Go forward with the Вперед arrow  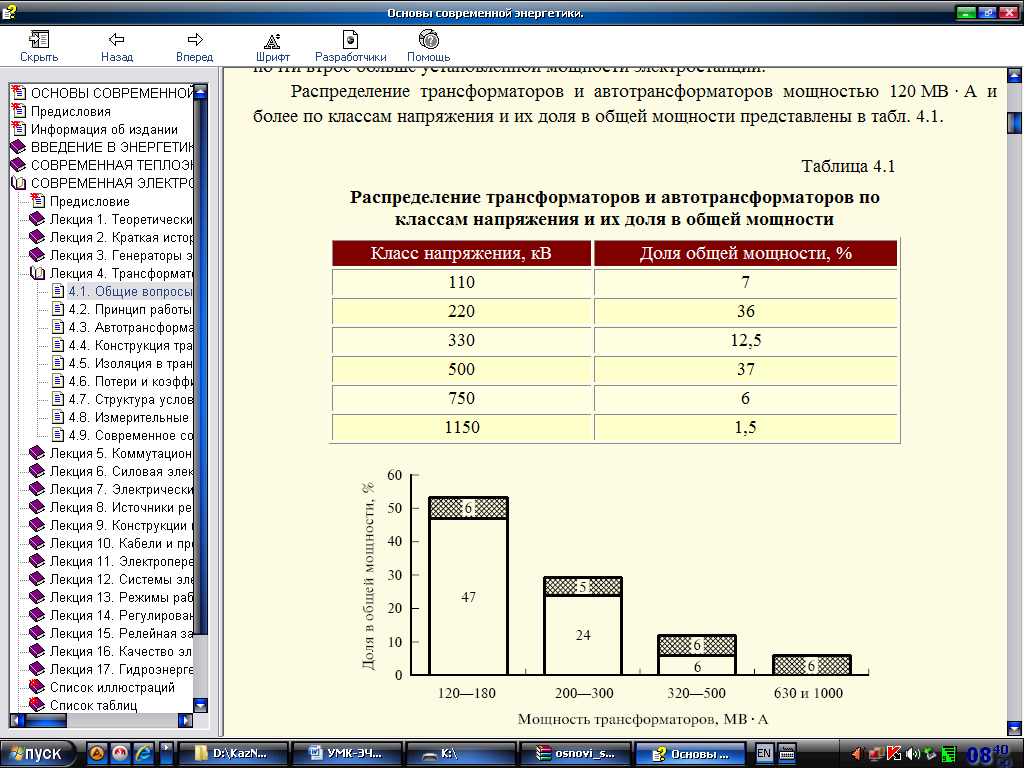coord(195,40)
